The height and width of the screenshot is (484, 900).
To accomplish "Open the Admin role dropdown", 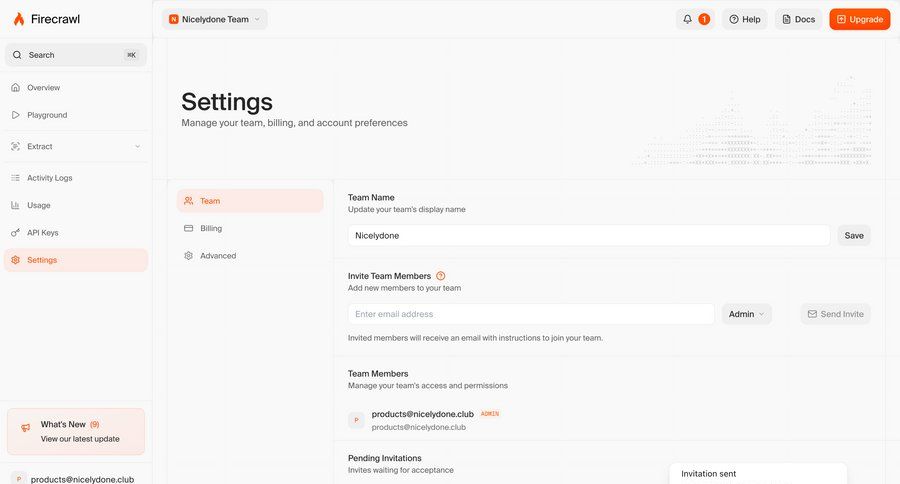I will 746,314.
